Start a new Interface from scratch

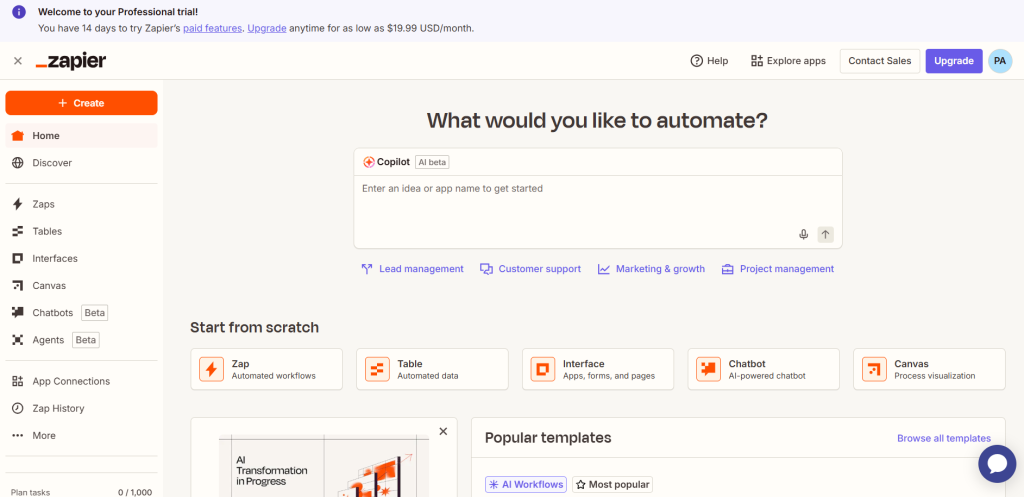598,369
